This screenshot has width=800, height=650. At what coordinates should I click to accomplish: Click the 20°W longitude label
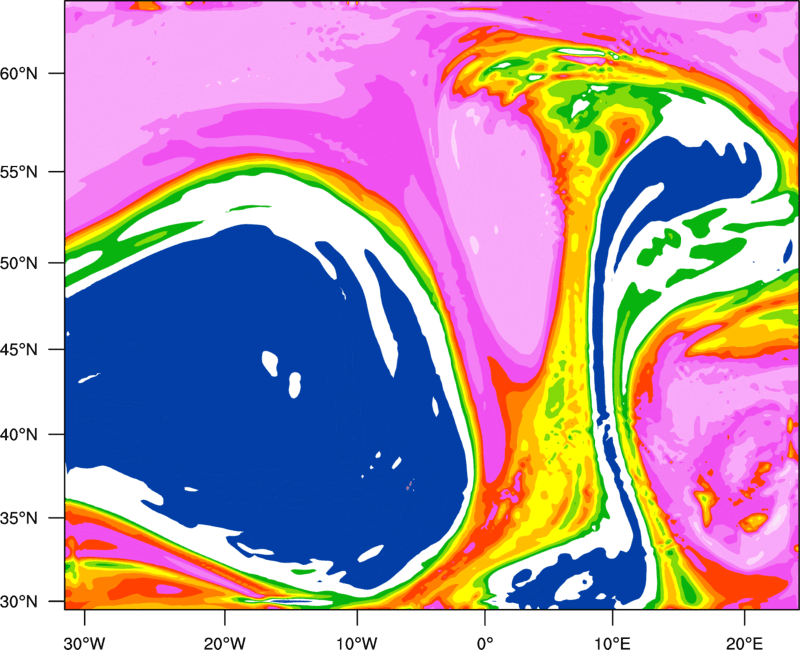point(224,642)
